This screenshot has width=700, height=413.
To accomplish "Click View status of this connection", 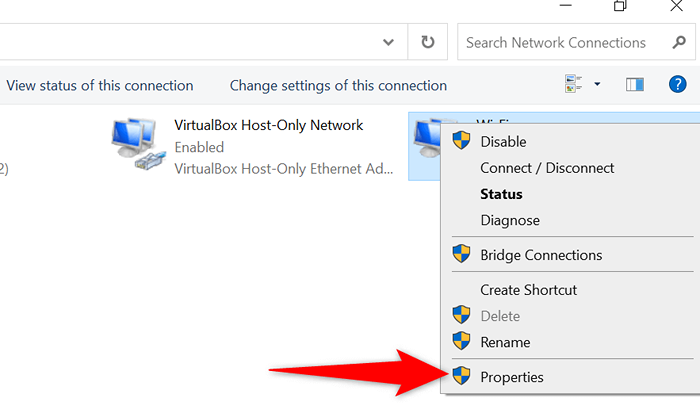I will tap(100, 85).
